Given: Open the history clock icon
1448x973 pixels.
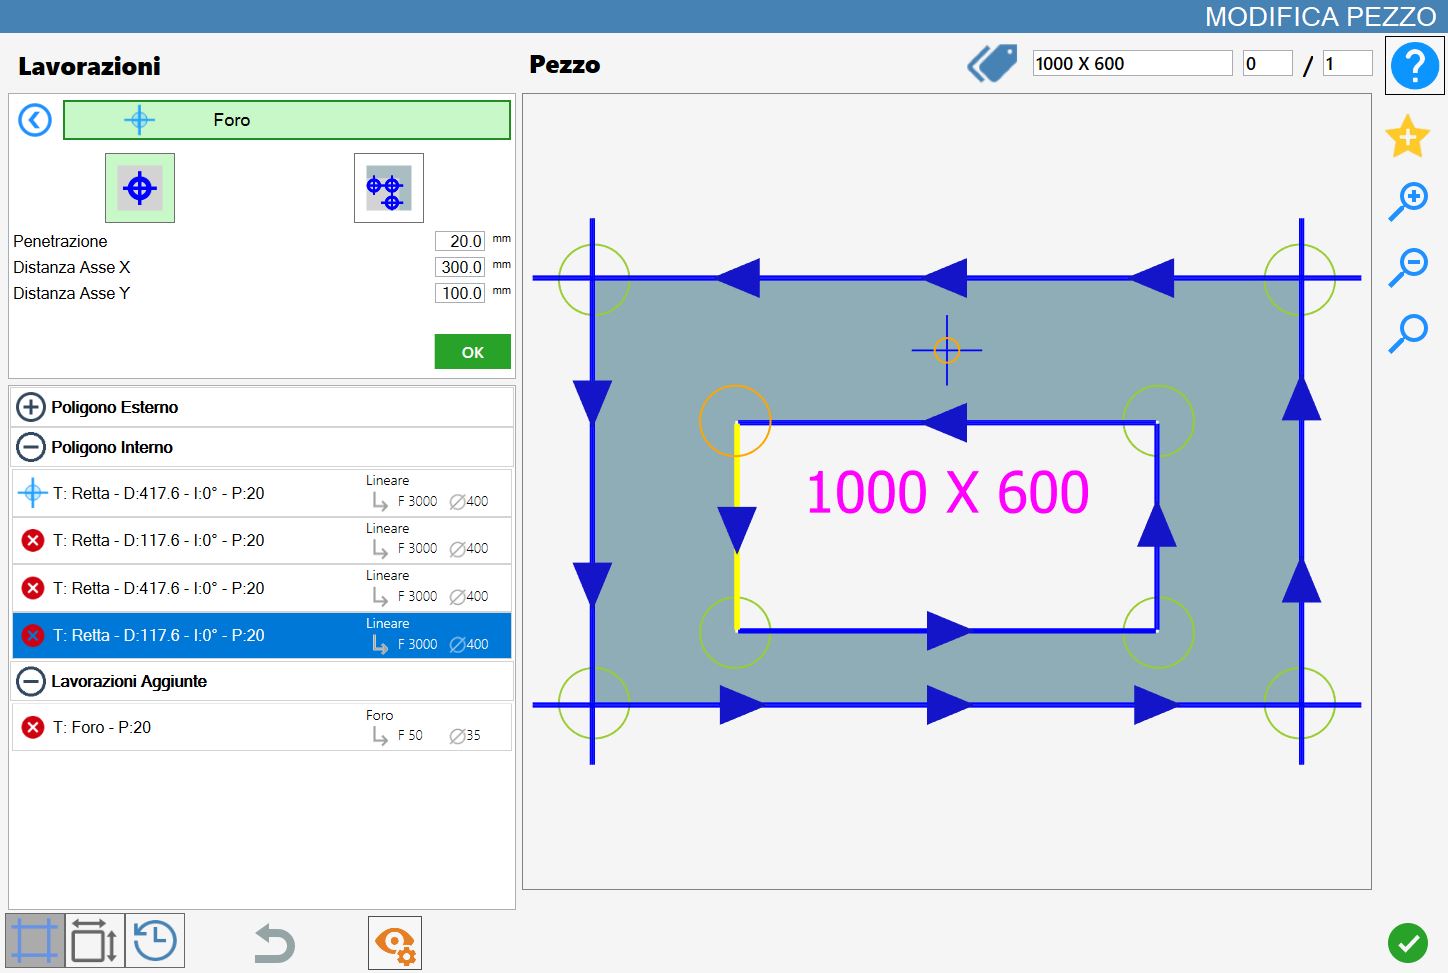Looking at the screenshot, I should click(x=155, y=941).
